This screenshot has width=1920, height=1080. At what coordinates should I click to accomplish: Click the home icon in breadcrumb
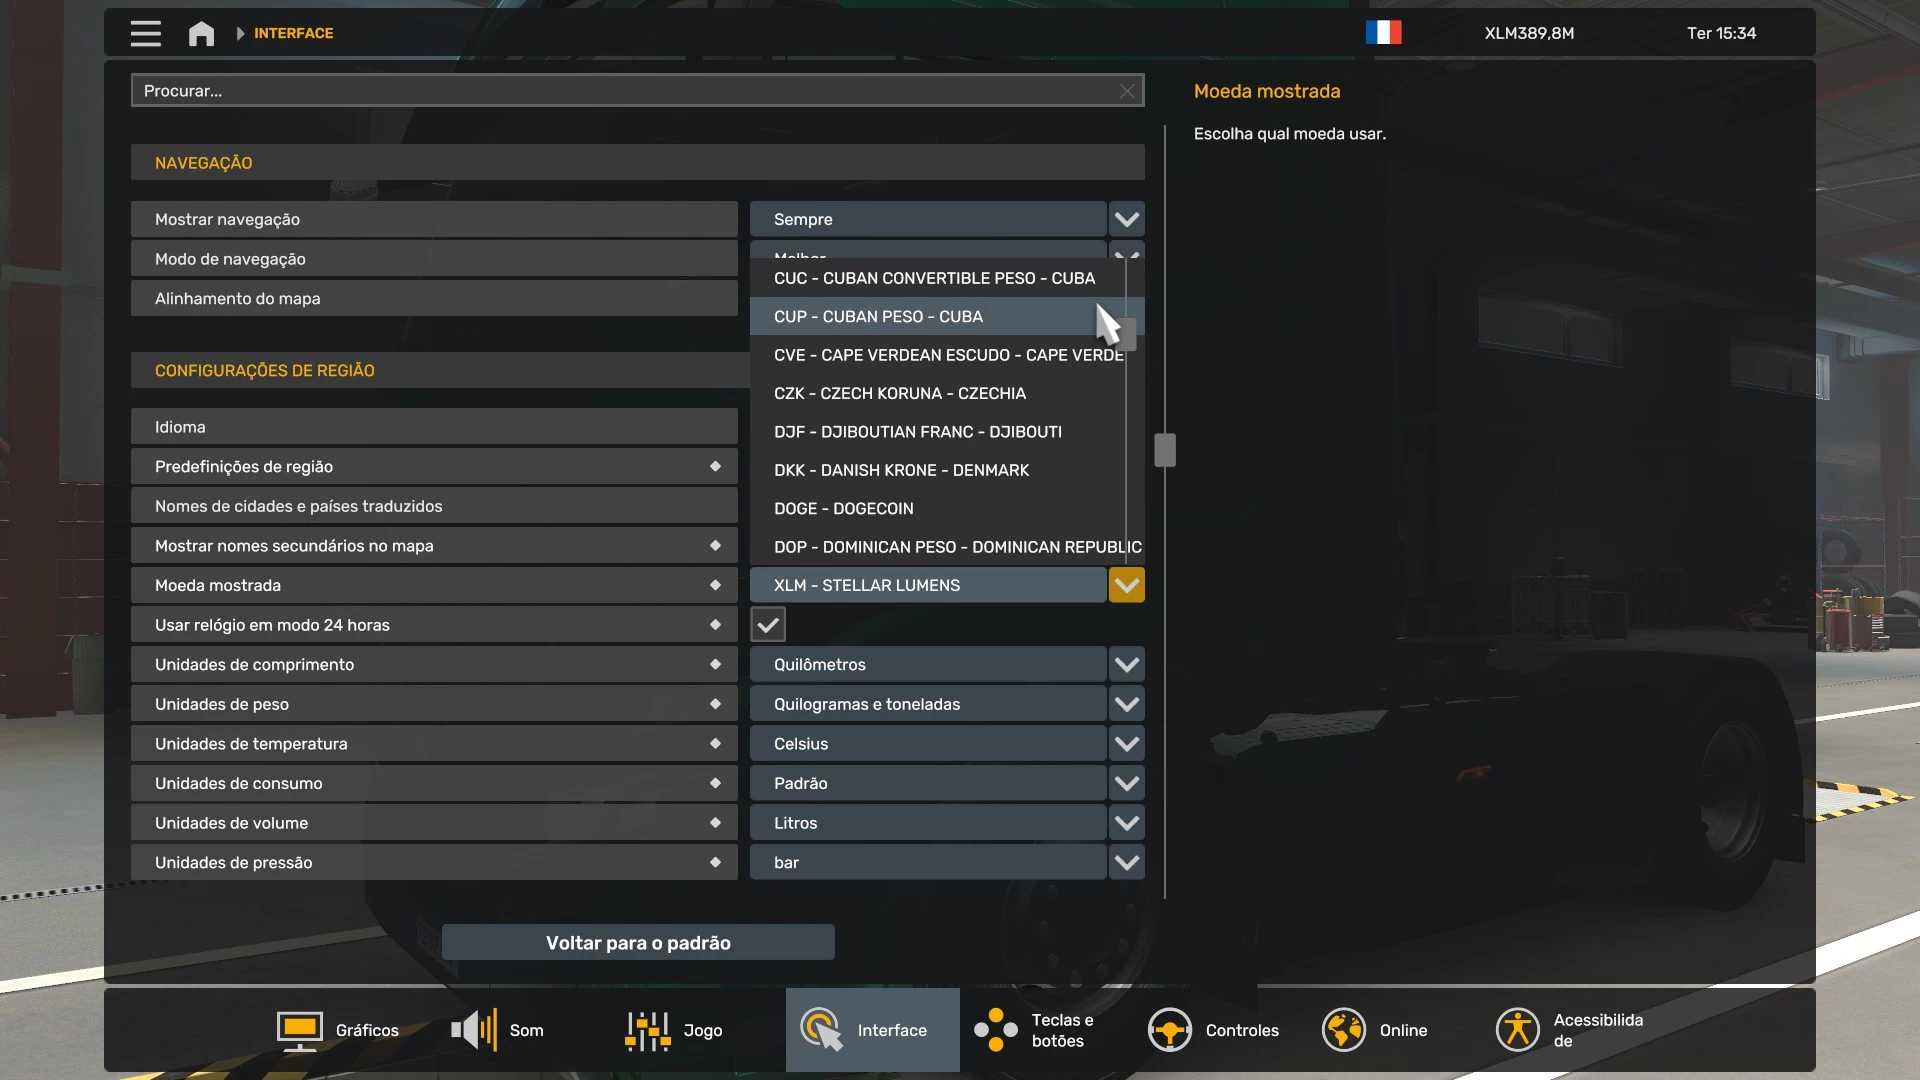click(201, 33)
